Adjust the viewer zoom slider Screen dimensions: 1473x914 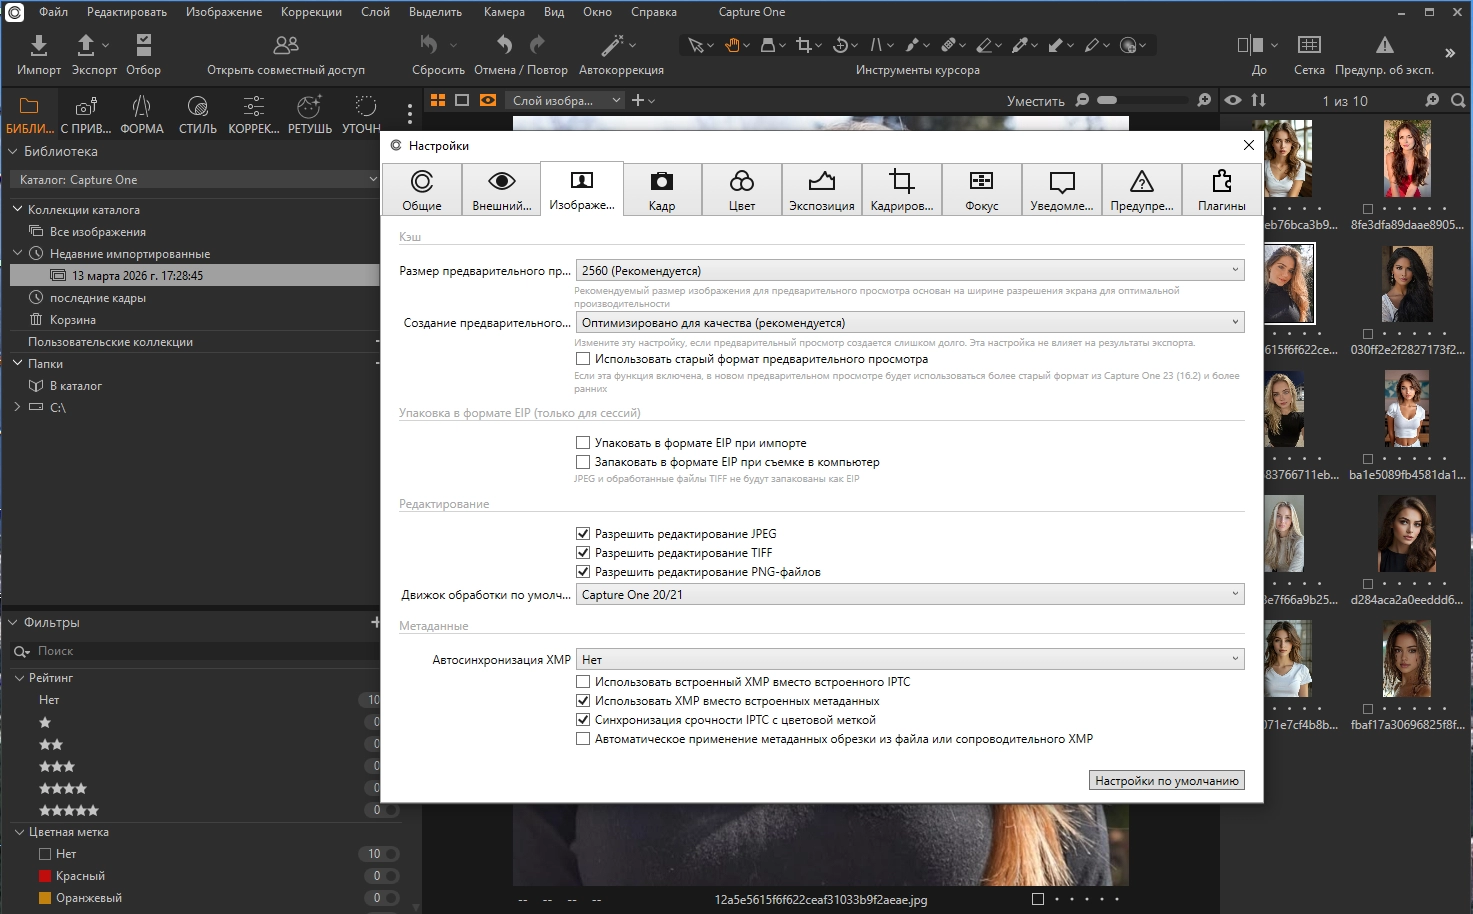click(x=1107, y=100)
